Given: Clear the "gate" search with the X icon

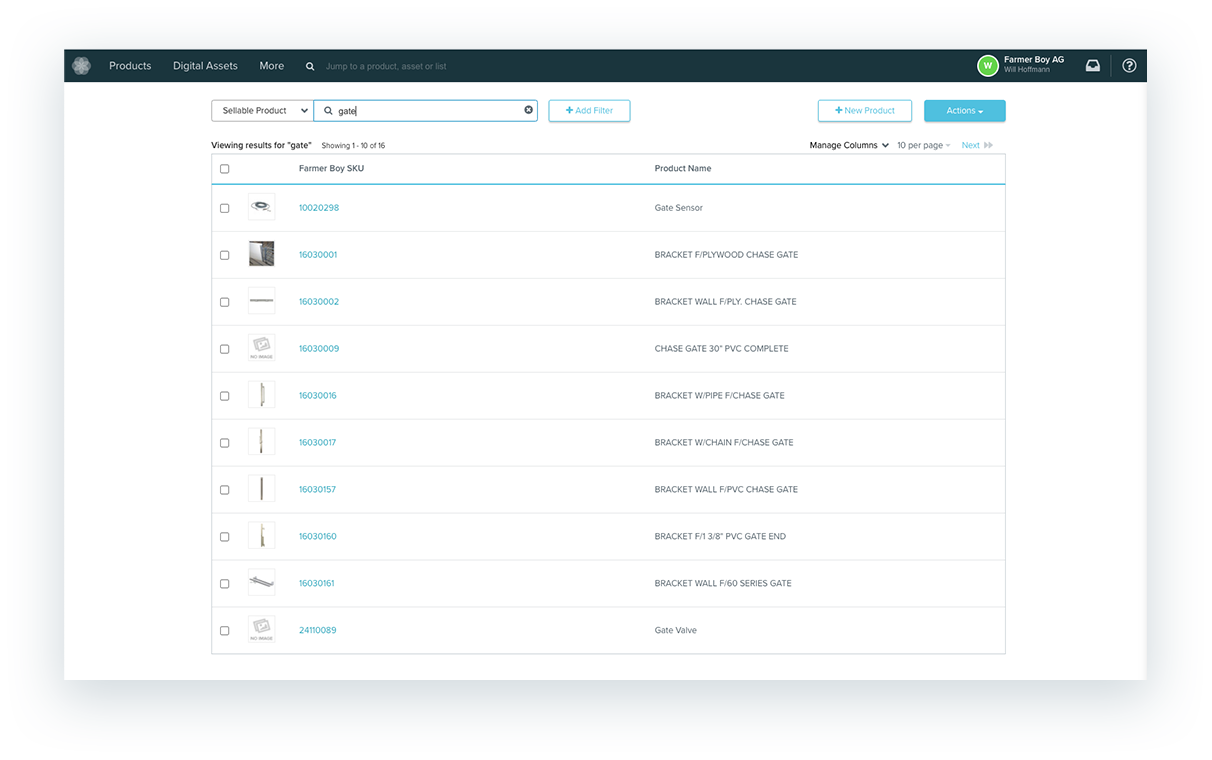Looking at the screenshot, I should [529, 110].
